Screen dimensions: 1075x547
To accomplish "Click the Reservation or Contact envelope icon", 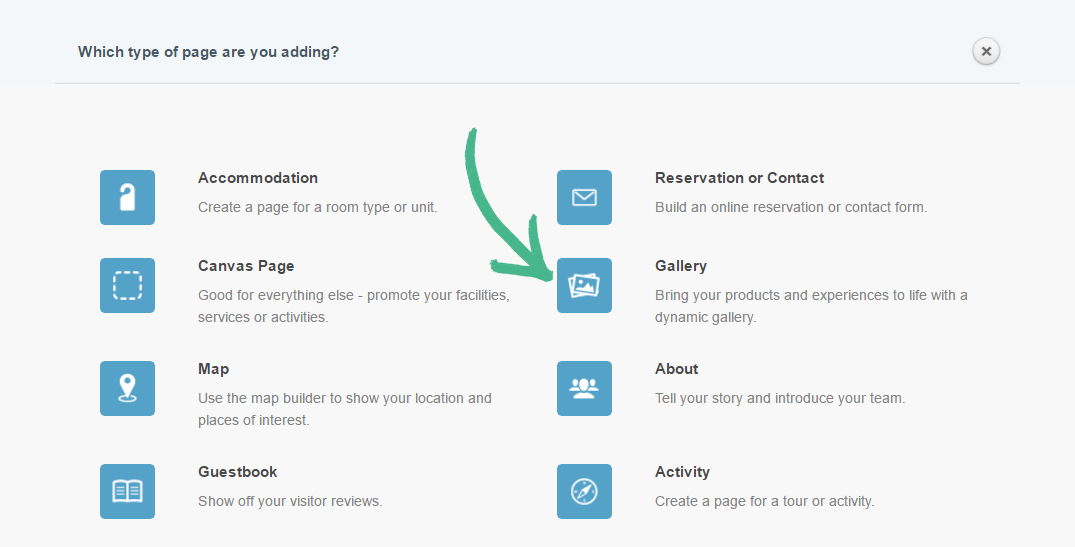I will coord(584,197).
